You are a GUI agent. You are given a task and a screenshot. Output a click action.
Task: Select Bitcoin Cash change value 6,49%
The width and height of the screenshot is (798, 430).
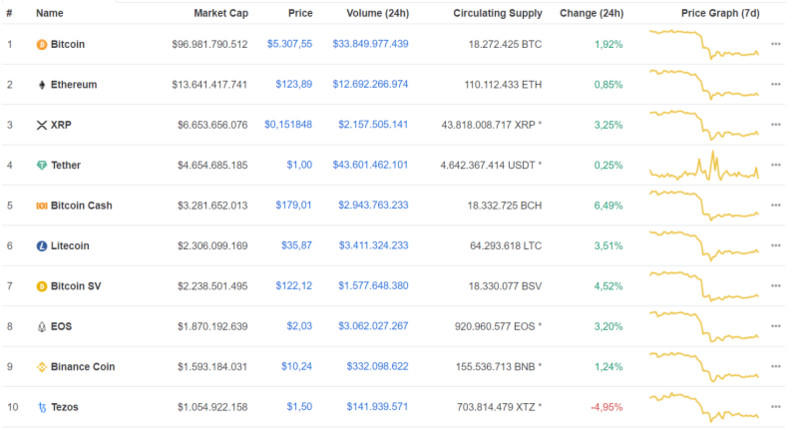click(x=608, y=206)
